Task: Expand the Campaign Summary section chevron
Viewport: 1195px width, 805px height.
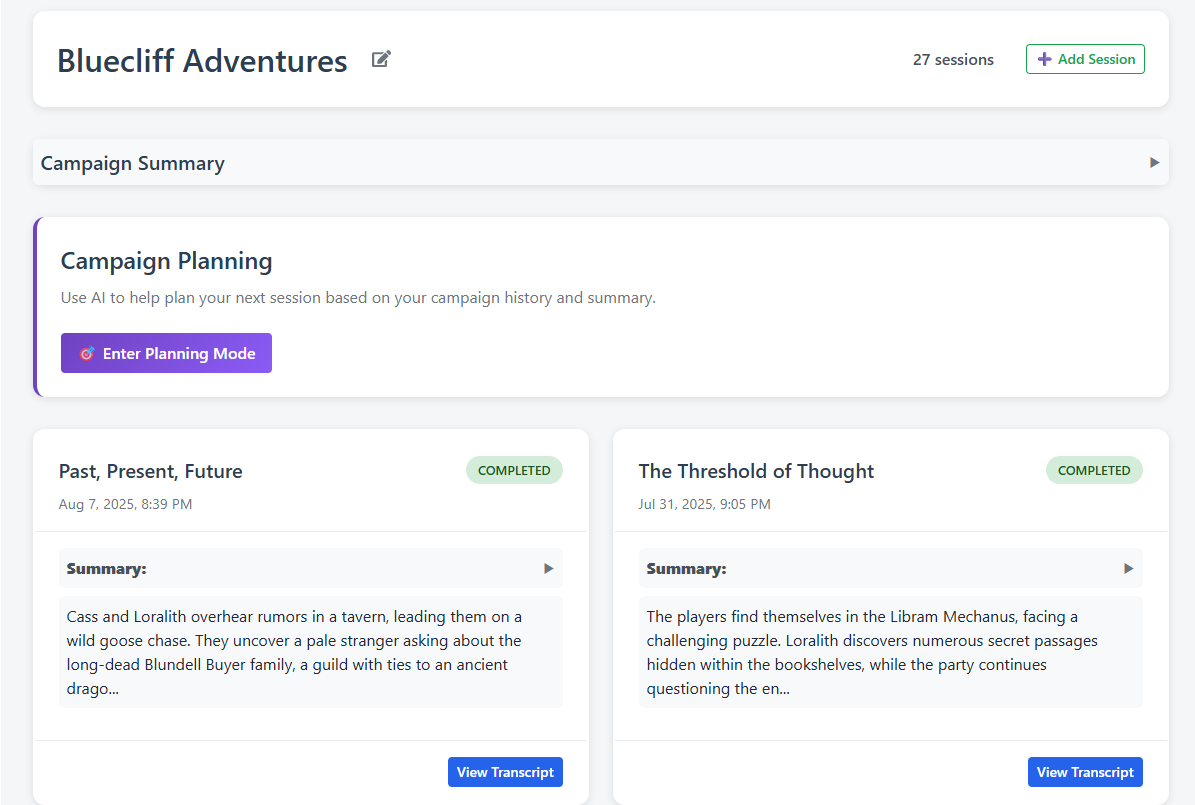Action: (x=1155, y=162)
